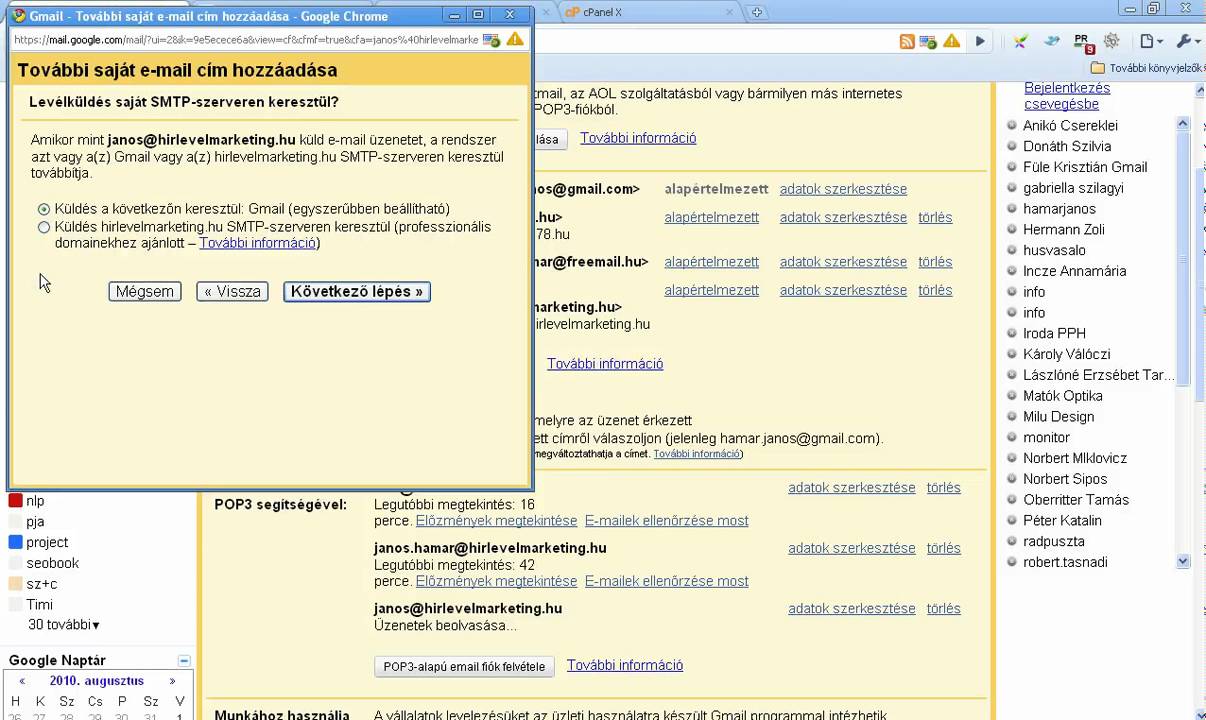Click the status dot beside Hermann Zoli
Screen dimensions: 1206x720
pos(1012,230)
